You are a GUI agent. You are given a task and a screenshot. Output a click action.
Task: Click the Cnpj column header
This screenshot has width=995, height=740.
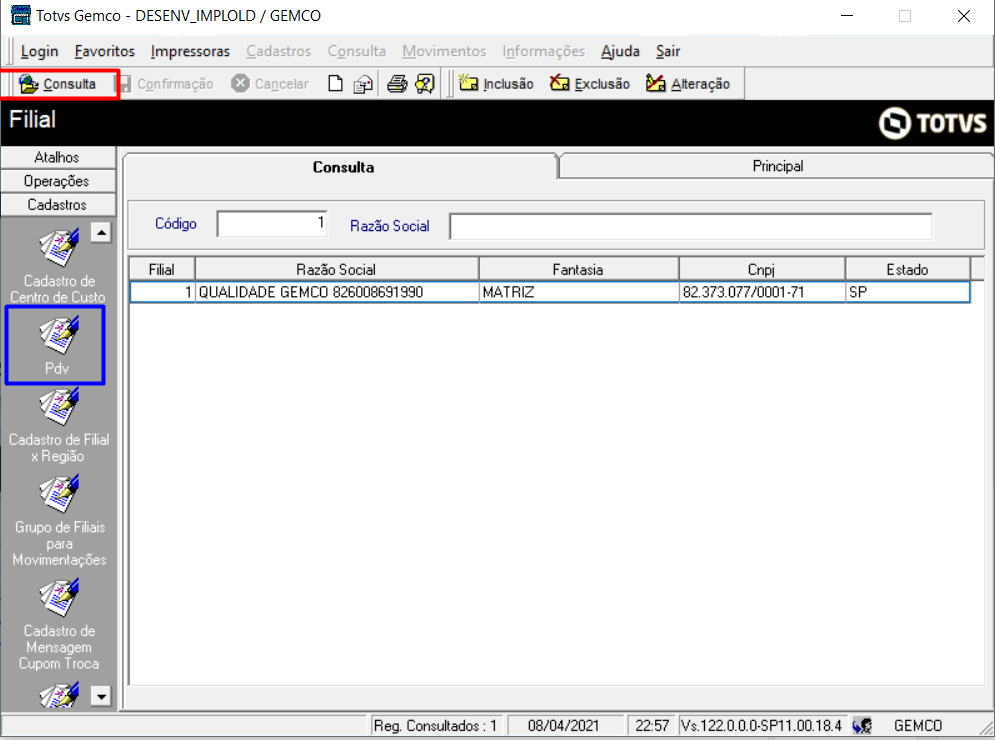(x=761, y=270)
